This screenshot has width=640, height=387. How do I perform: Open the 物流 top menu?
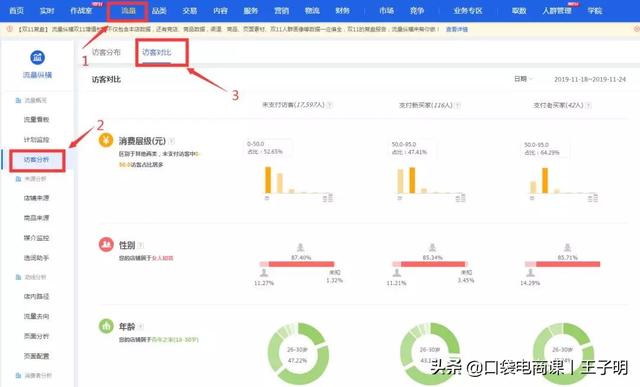[312, 11]
